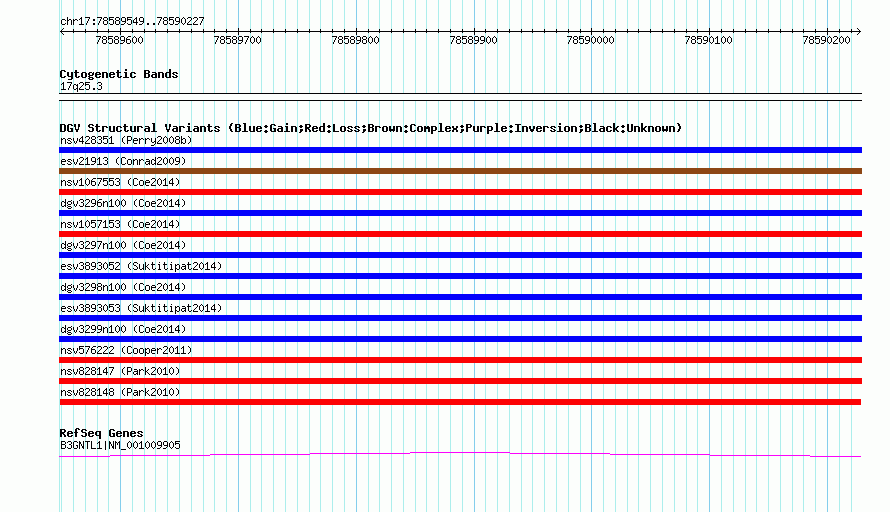
Task: Click the left arrow of the ruler
Action: coord(62,32)
